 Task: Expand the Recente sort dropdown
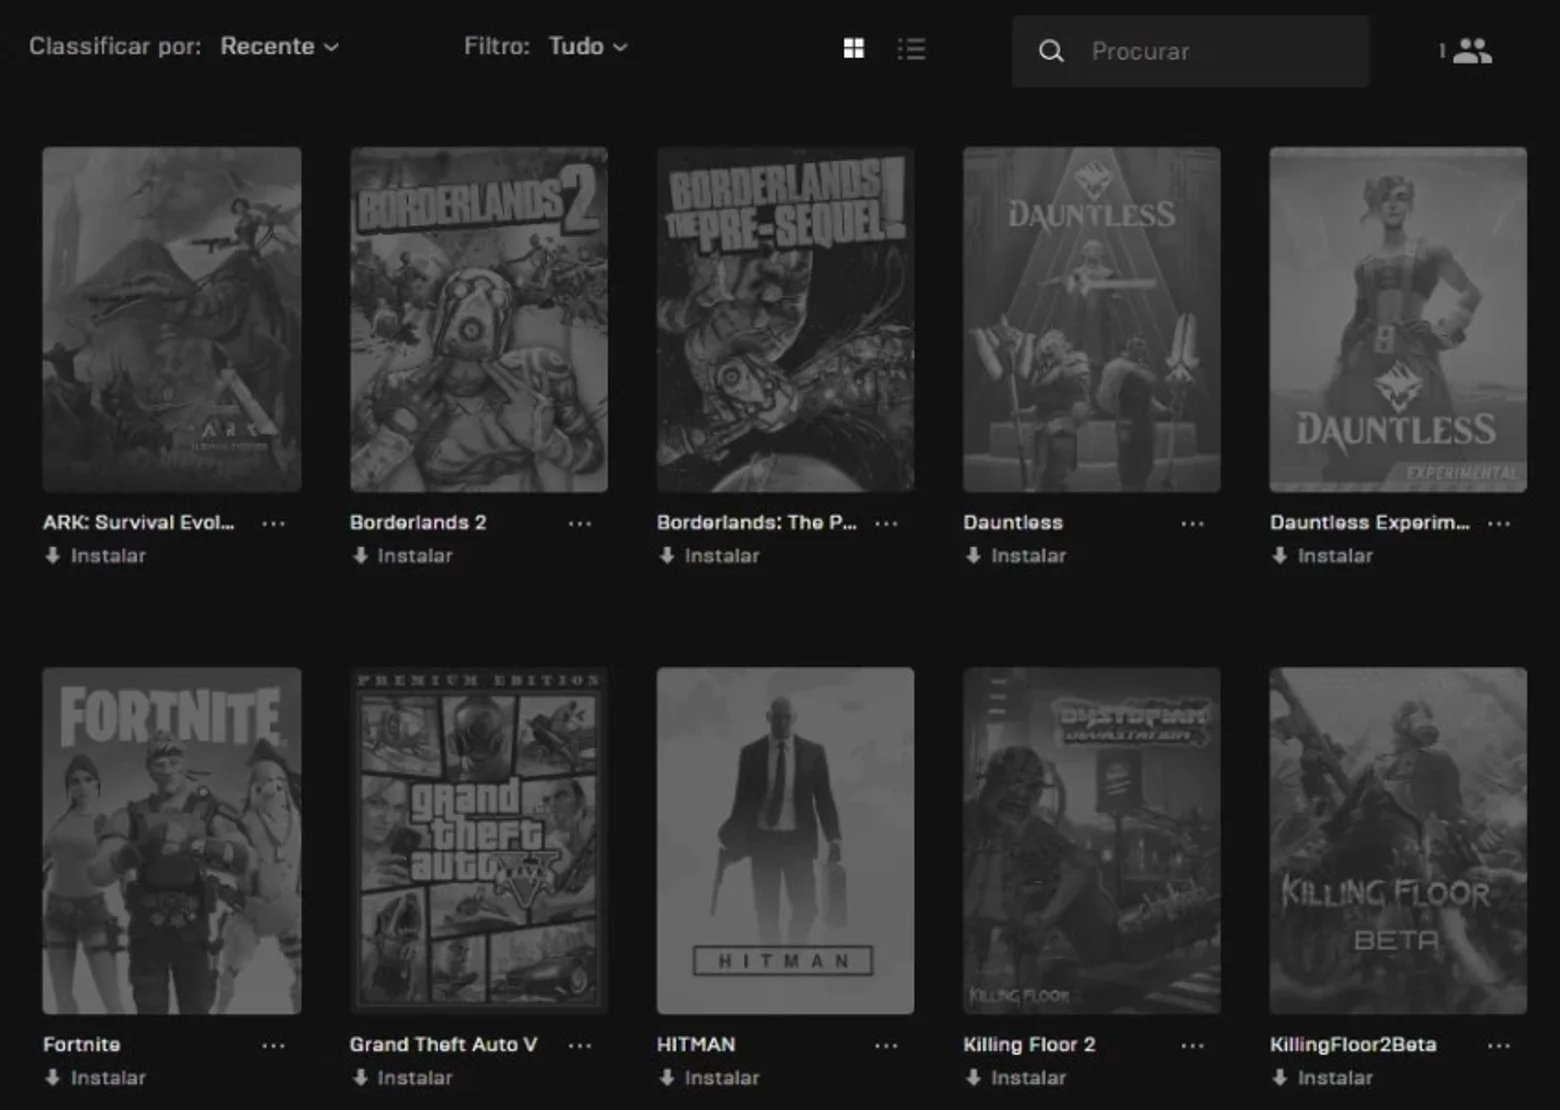tap(280, 46)
